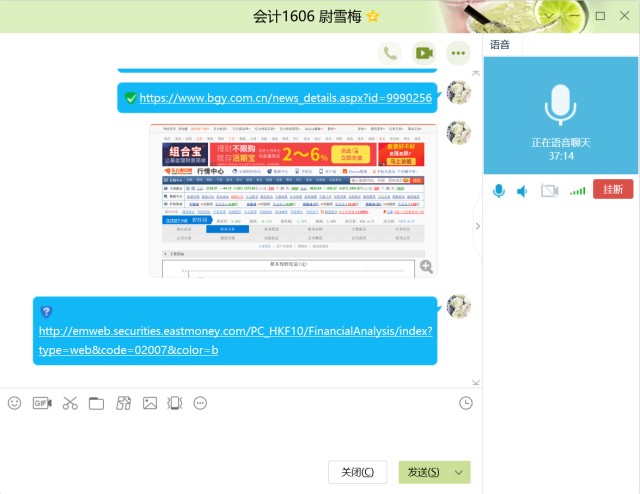This screenshot has width=640, height=494.
Task: Click the voice chat timer 37:14
Action: pyautogui.click(x=561, y=156)
